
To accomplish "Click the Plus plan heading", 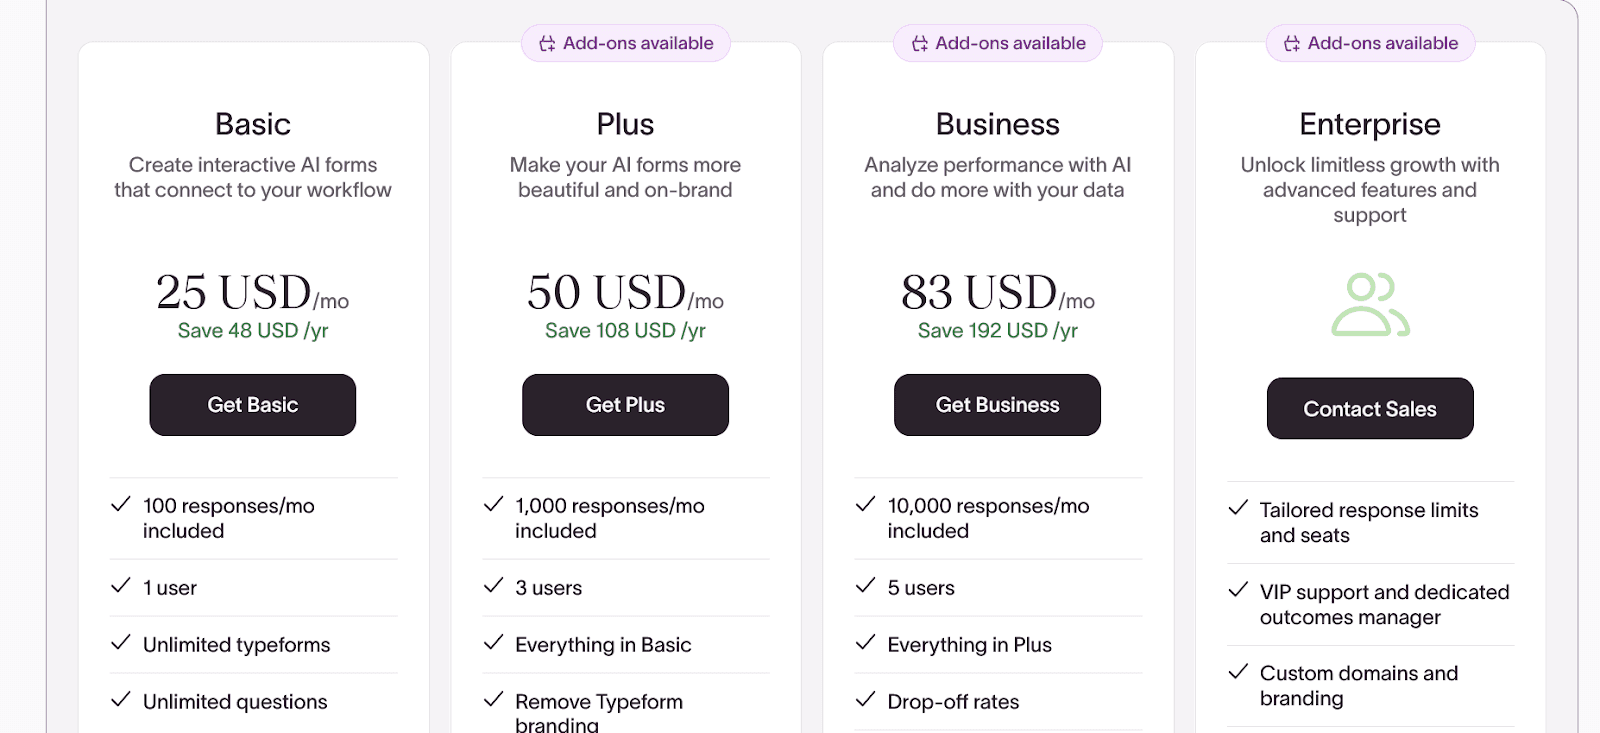I will (x=625, y=124).
